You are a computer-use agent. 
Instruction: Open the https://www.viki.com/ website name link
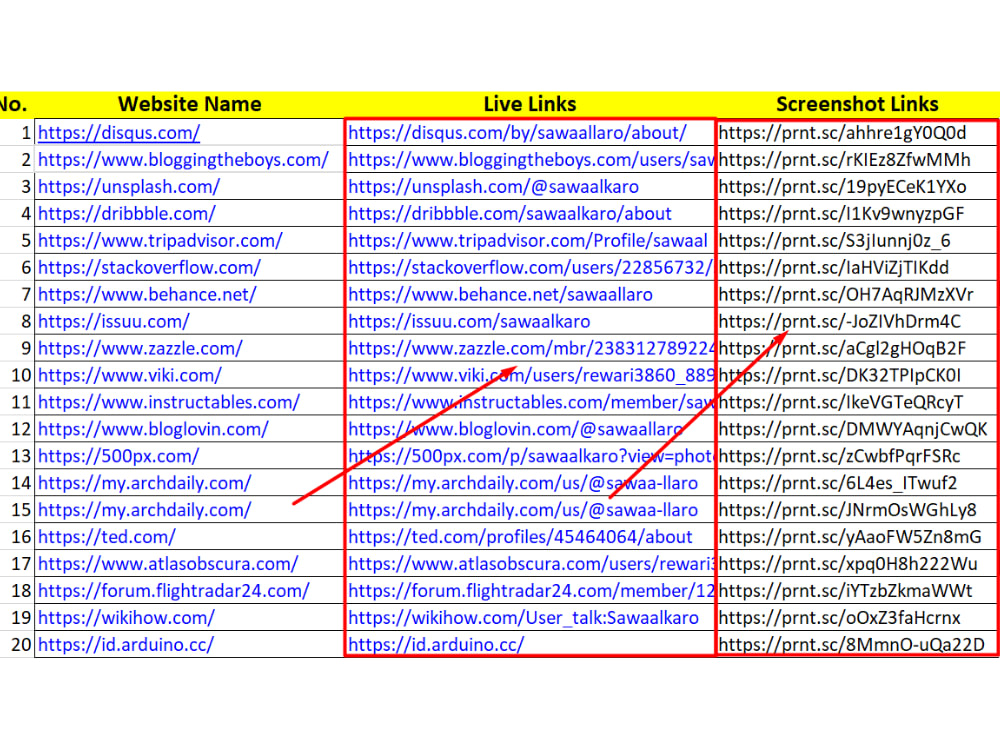coord(129,375)
